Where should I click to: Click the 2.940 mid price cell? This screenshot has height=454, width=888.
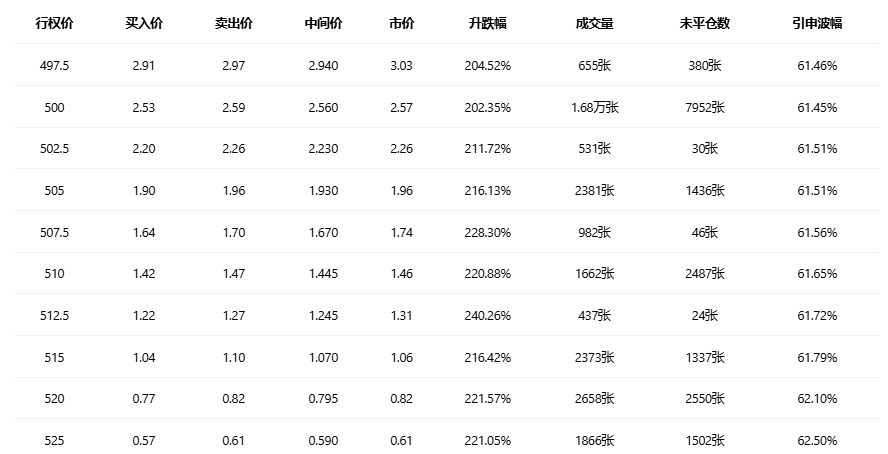322,65
